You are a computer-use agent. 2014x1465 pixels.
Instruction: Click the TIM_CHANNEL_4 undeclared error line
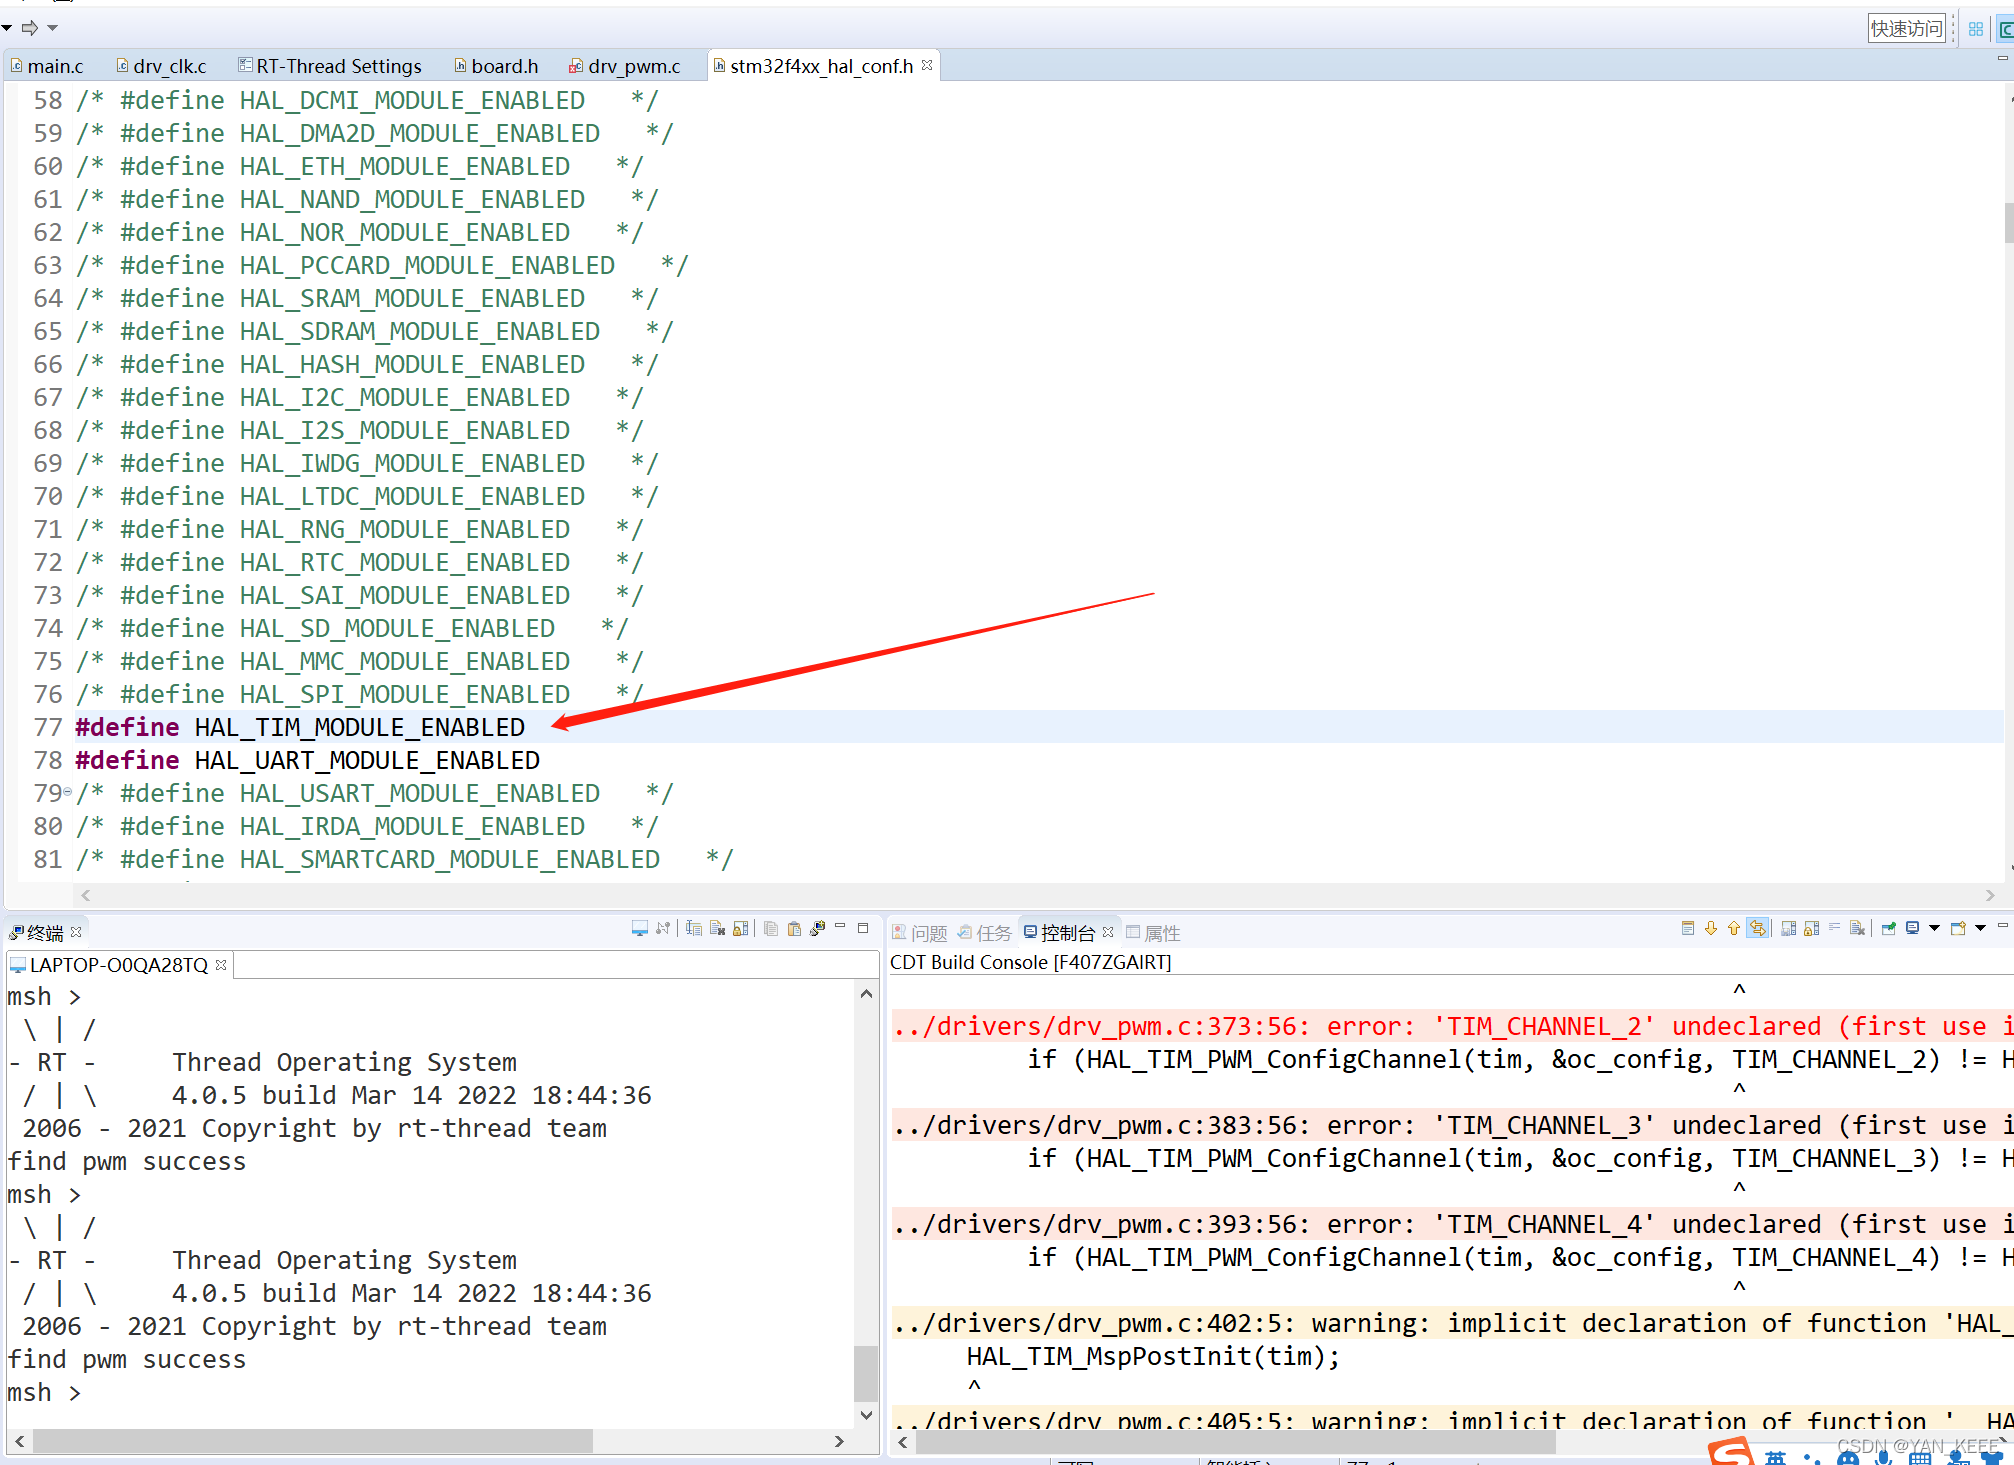(x=1452, y=1224)
